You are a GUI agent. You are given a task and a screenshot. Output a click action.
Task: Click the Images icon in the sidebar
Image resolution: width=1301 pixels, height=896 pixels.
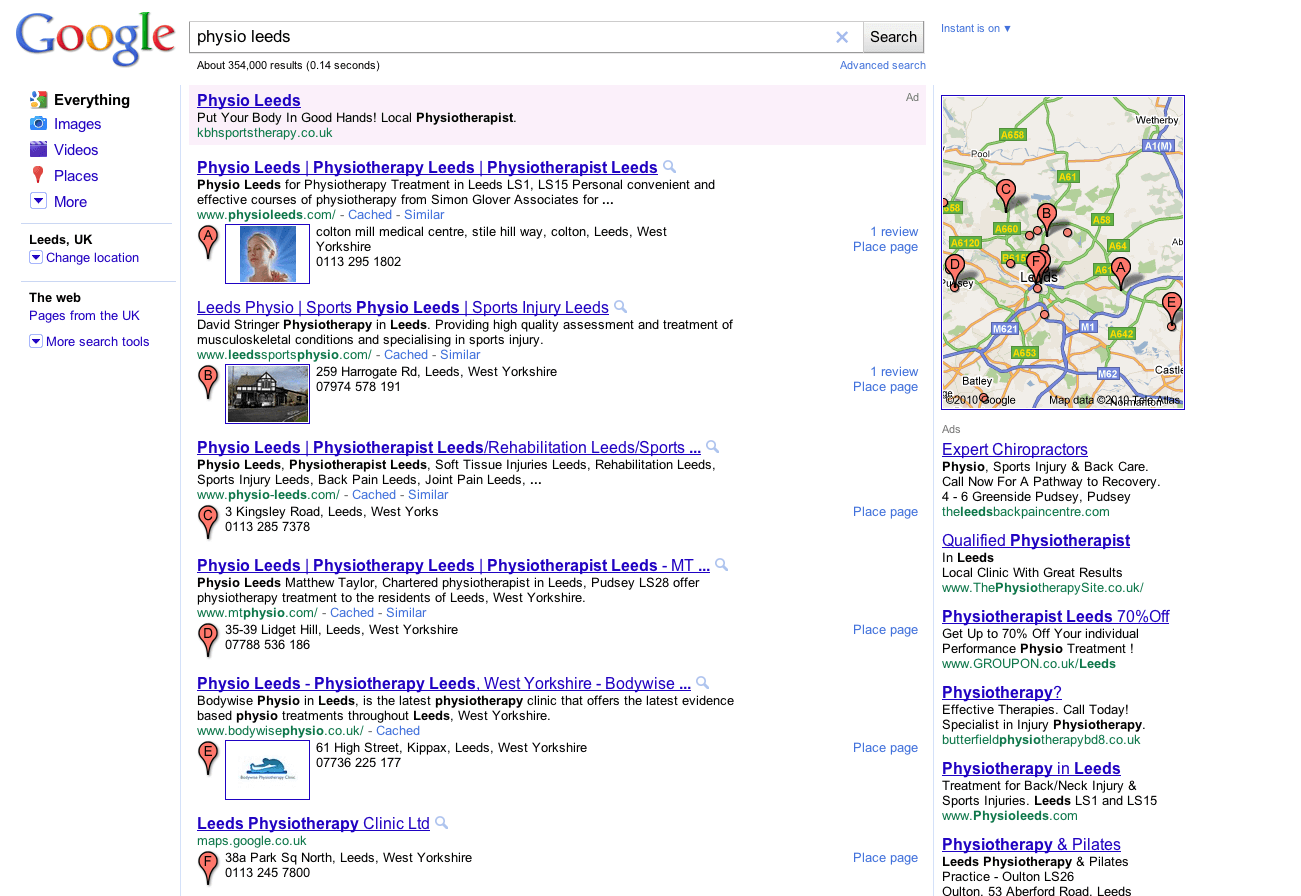click(39, 124)
